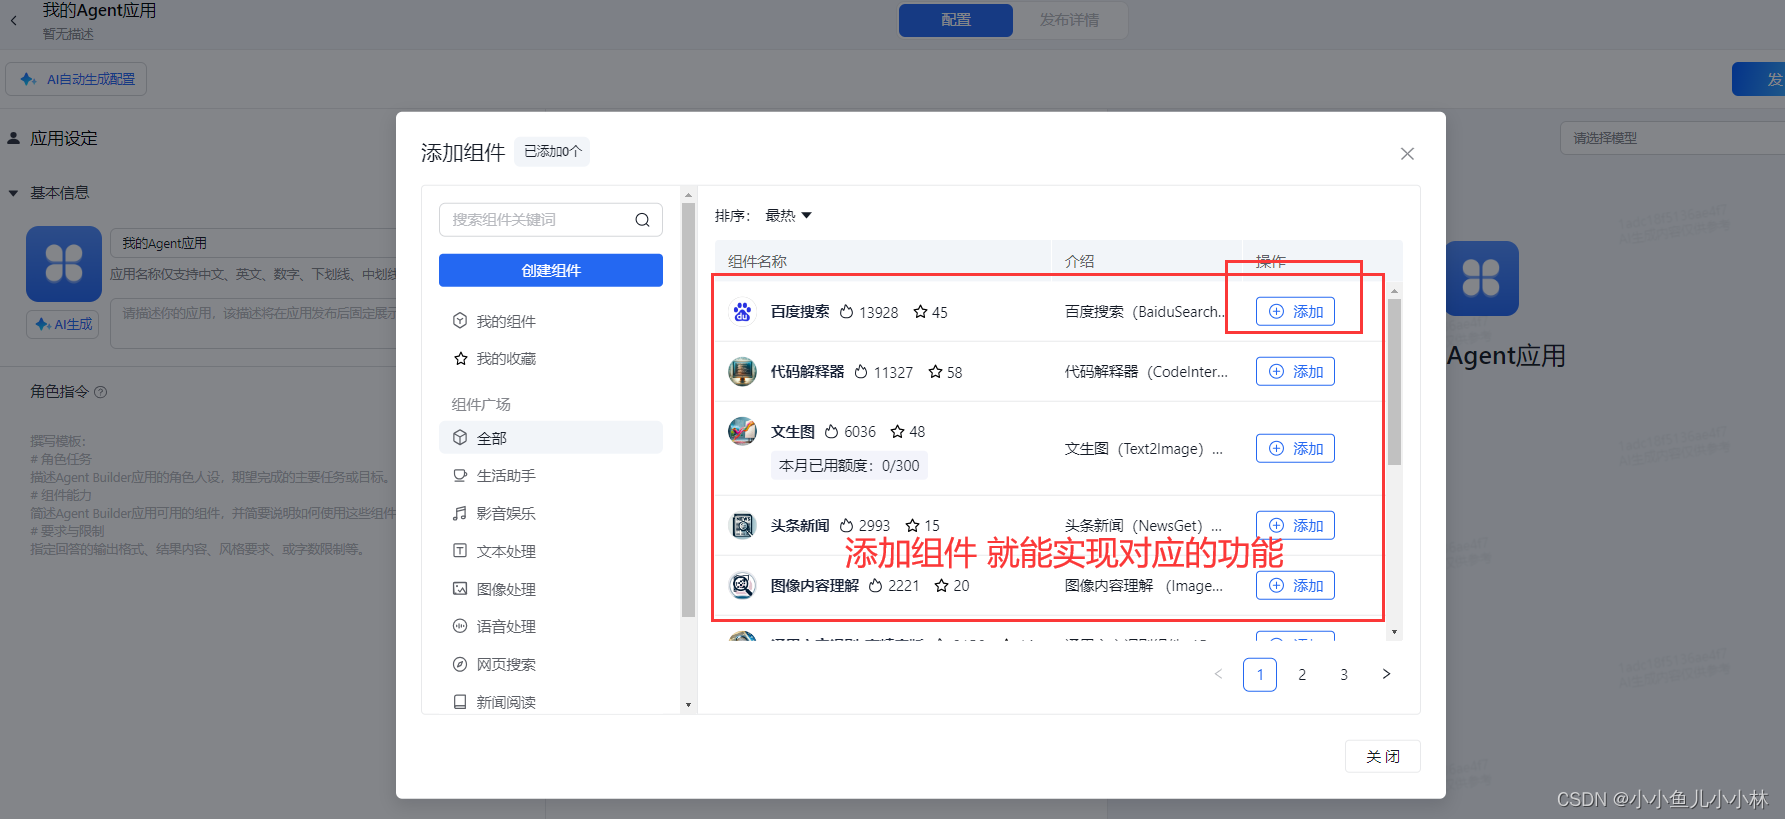Click the flame popularity icon for code interpreter
The image size is (1785, 819).
coord(861,372)
